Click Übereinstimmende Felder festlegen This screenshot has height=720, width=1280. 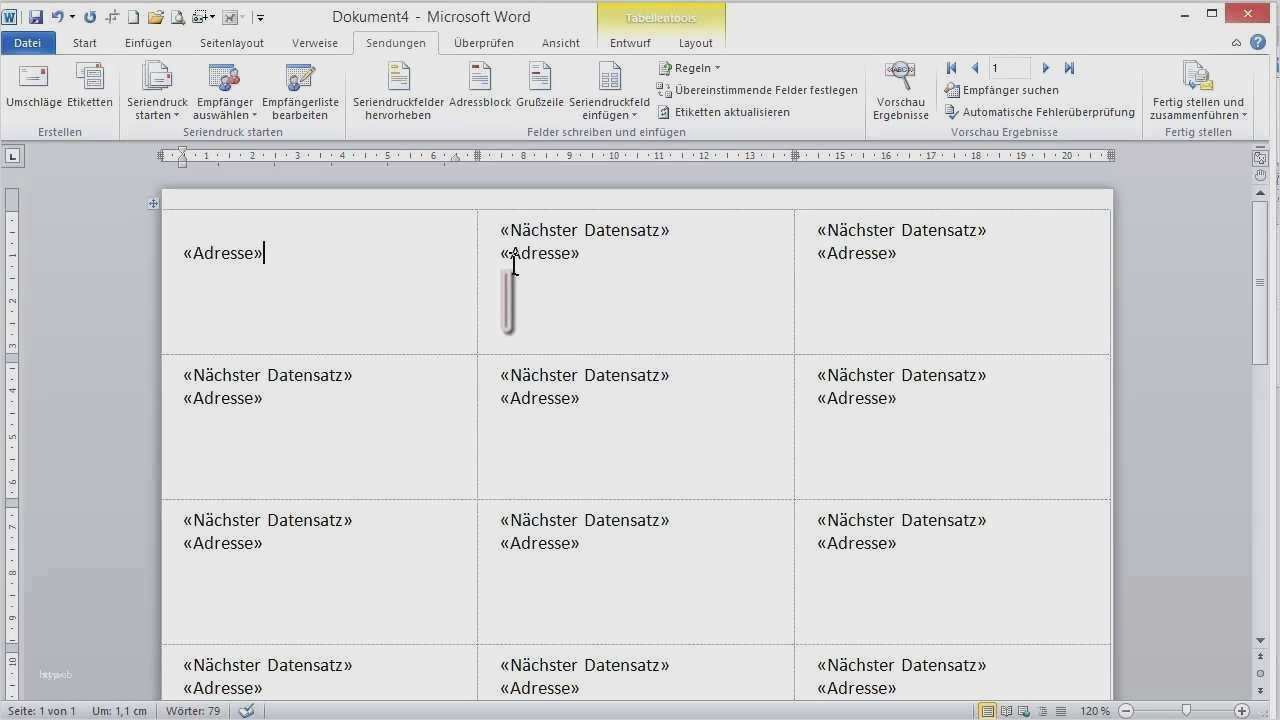pos(757,90)
